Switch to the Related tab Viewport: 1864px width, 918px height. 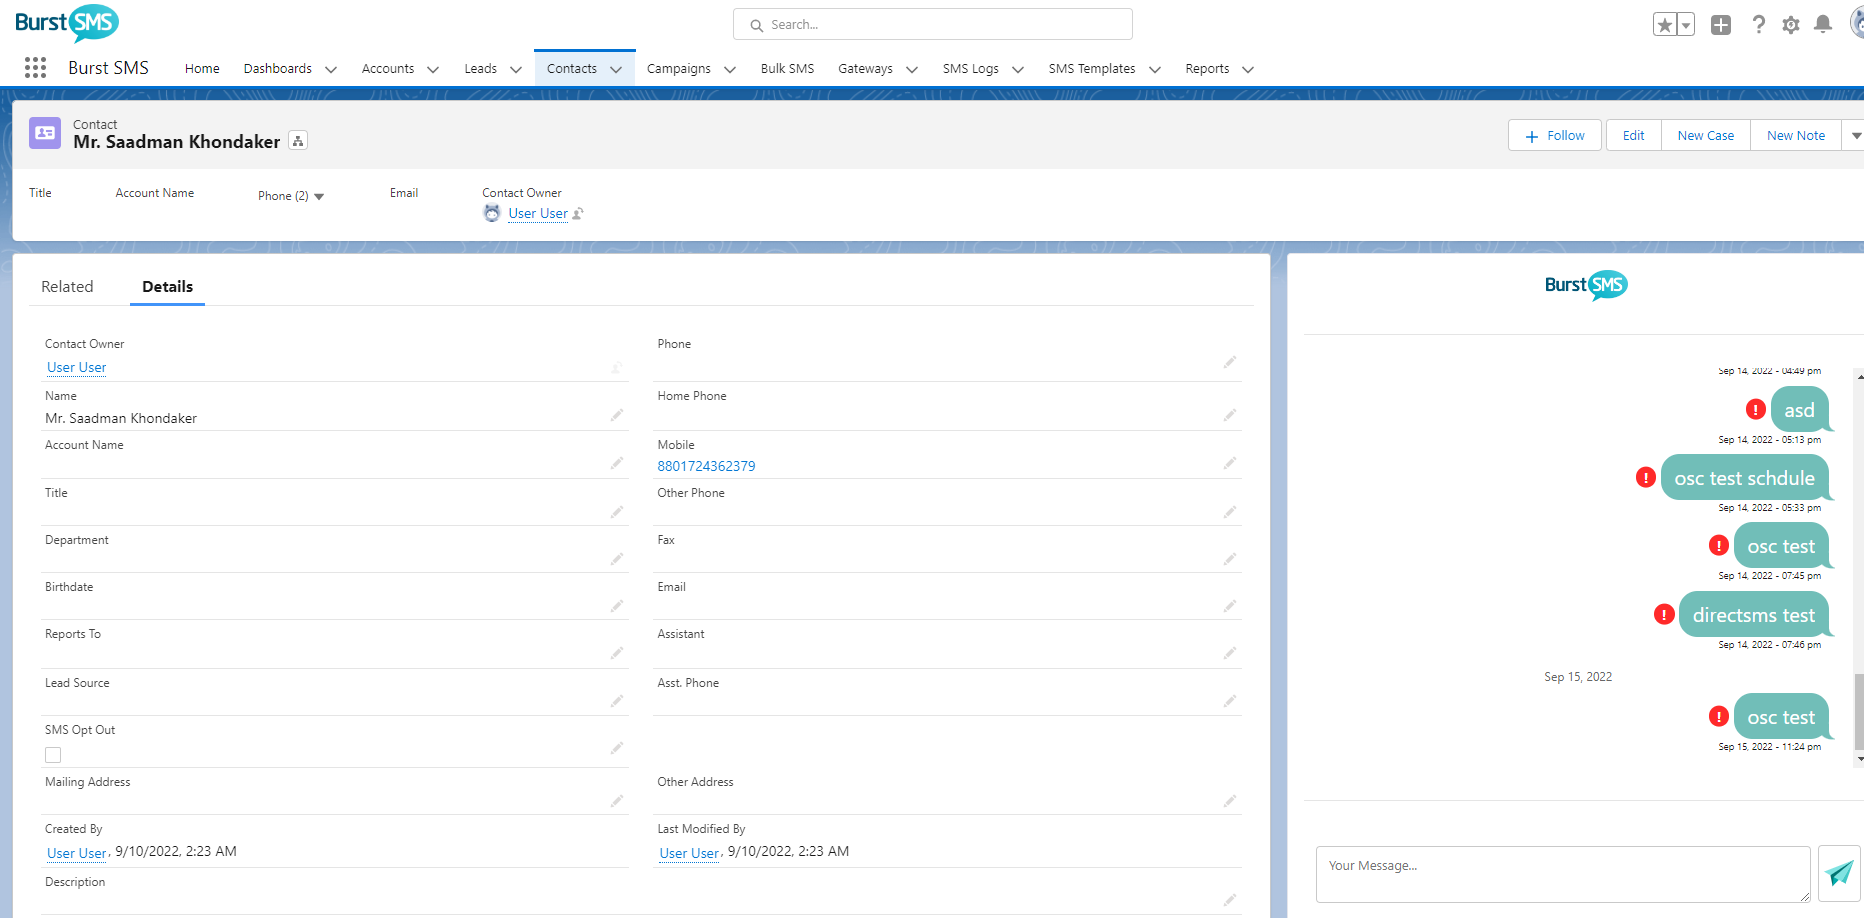pos(67,287)
